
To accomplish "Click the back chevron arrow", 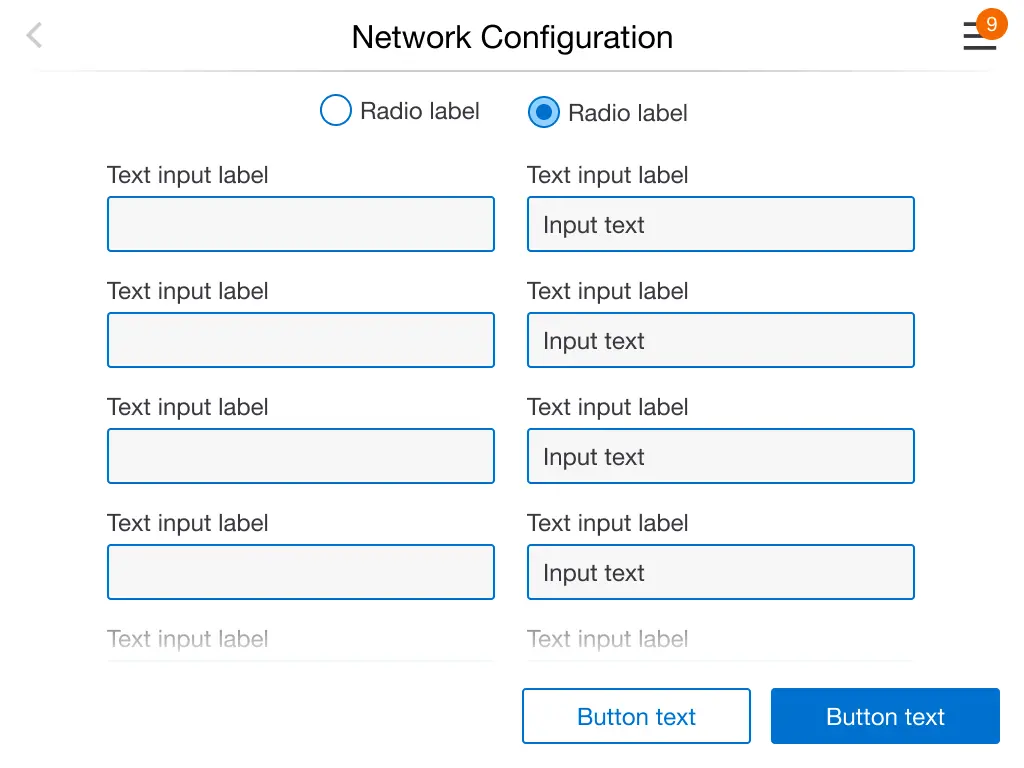I will click(x=34, y=36).
